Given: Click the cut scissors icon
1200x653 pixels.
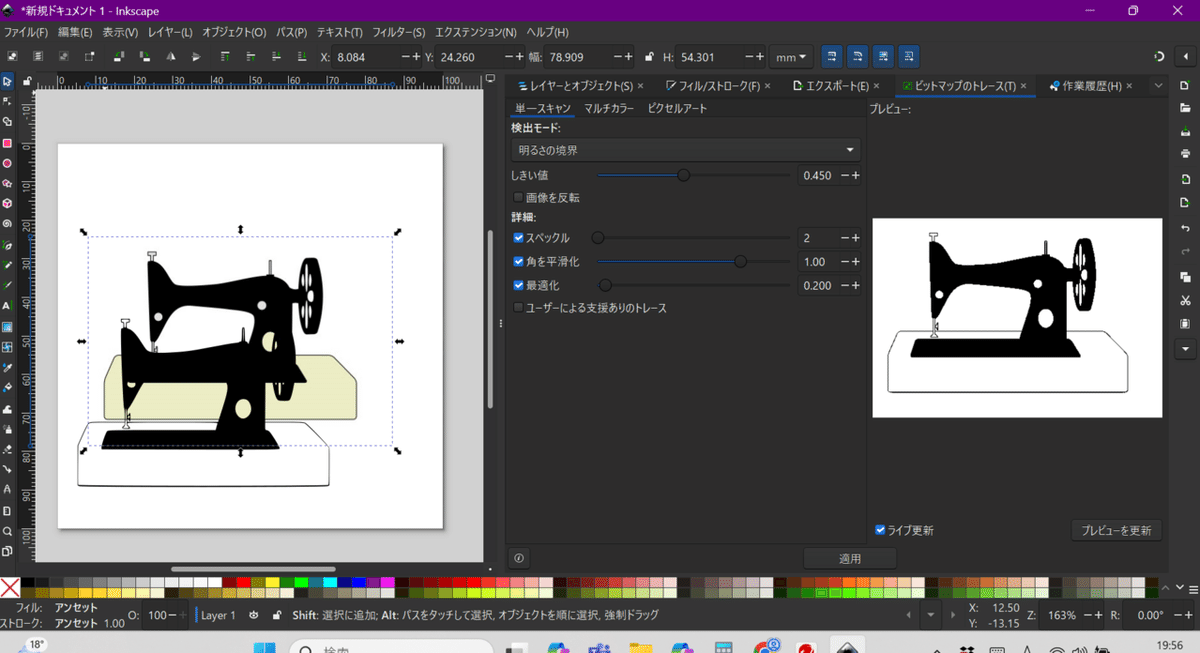Looking at the screenshot, I should click(1185, 300).
